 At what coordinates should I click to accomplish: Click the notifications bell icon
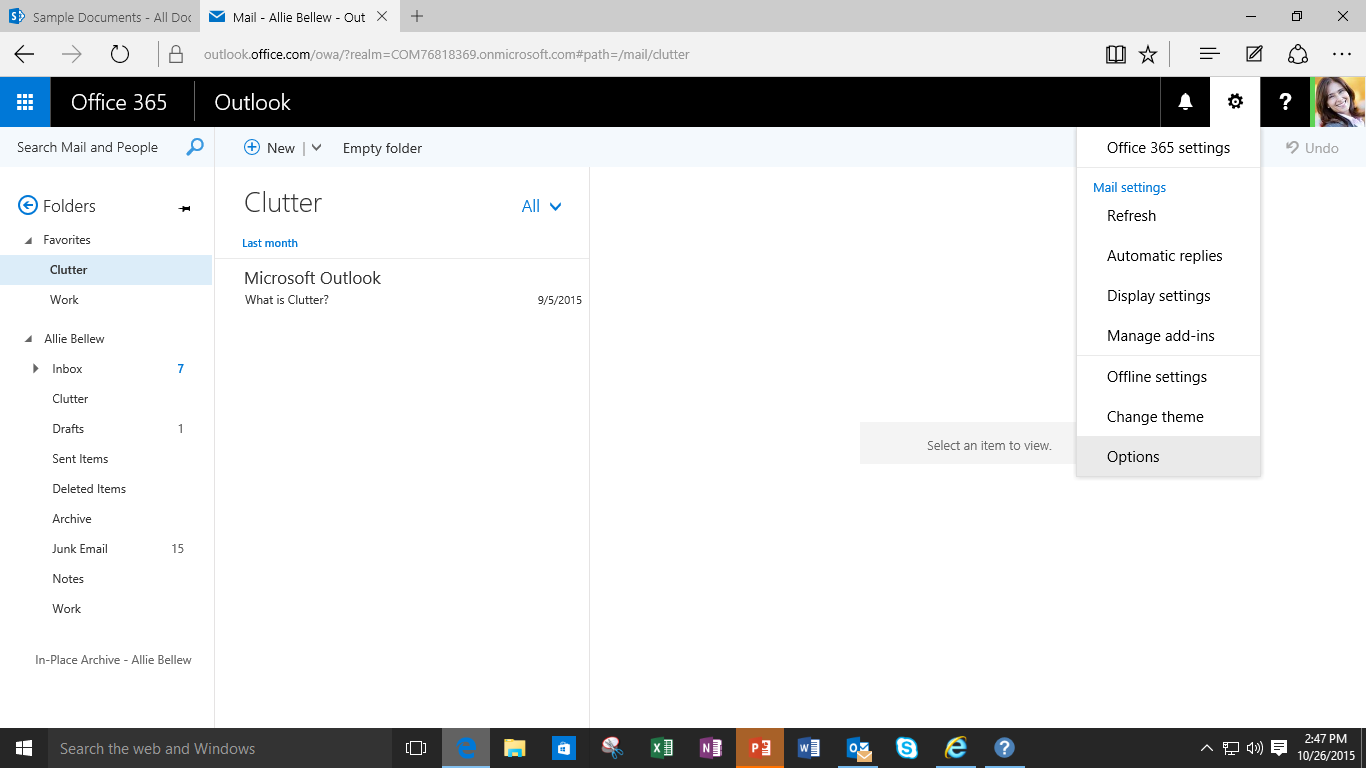click(1184, 101)
